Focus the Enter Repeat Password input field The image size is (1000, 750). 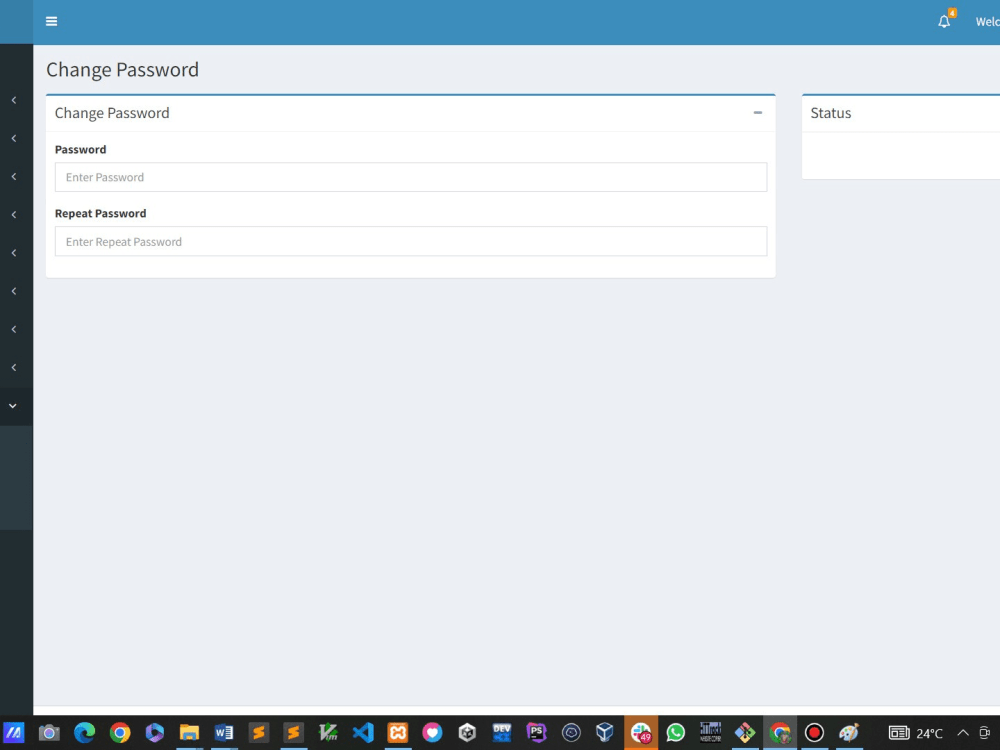coord(411,242)
